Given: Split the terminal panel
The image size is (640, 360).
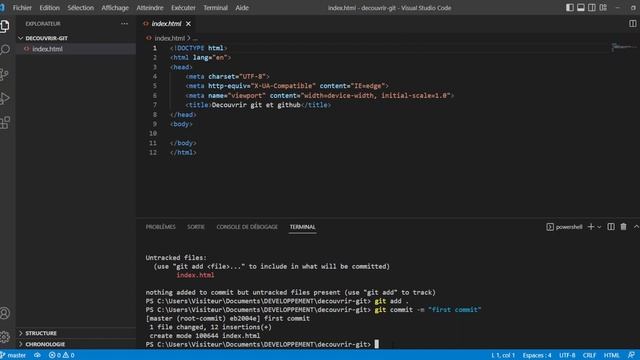Looking at the screenshot, I should [611, 227].
